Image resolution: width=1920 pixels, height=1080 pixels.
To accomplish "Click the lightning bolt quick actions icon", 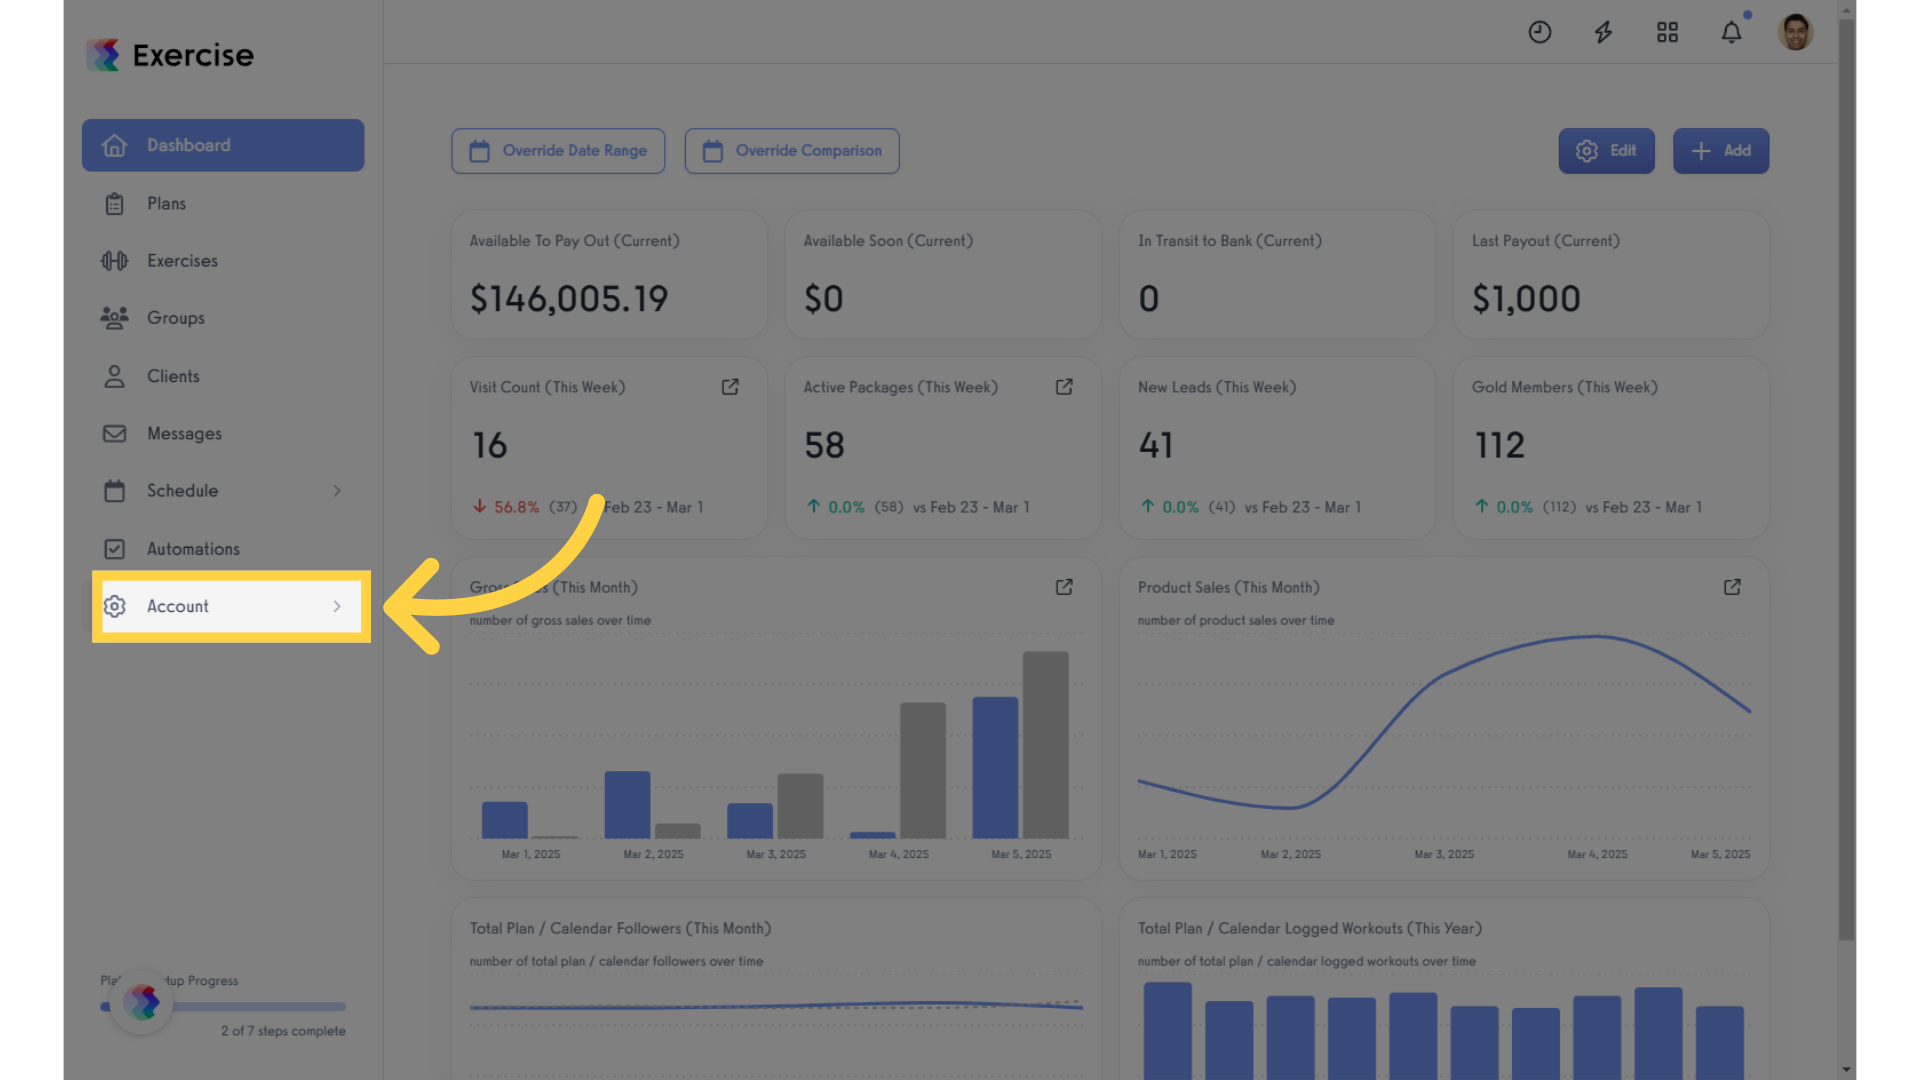I will tap(1603, 32).
